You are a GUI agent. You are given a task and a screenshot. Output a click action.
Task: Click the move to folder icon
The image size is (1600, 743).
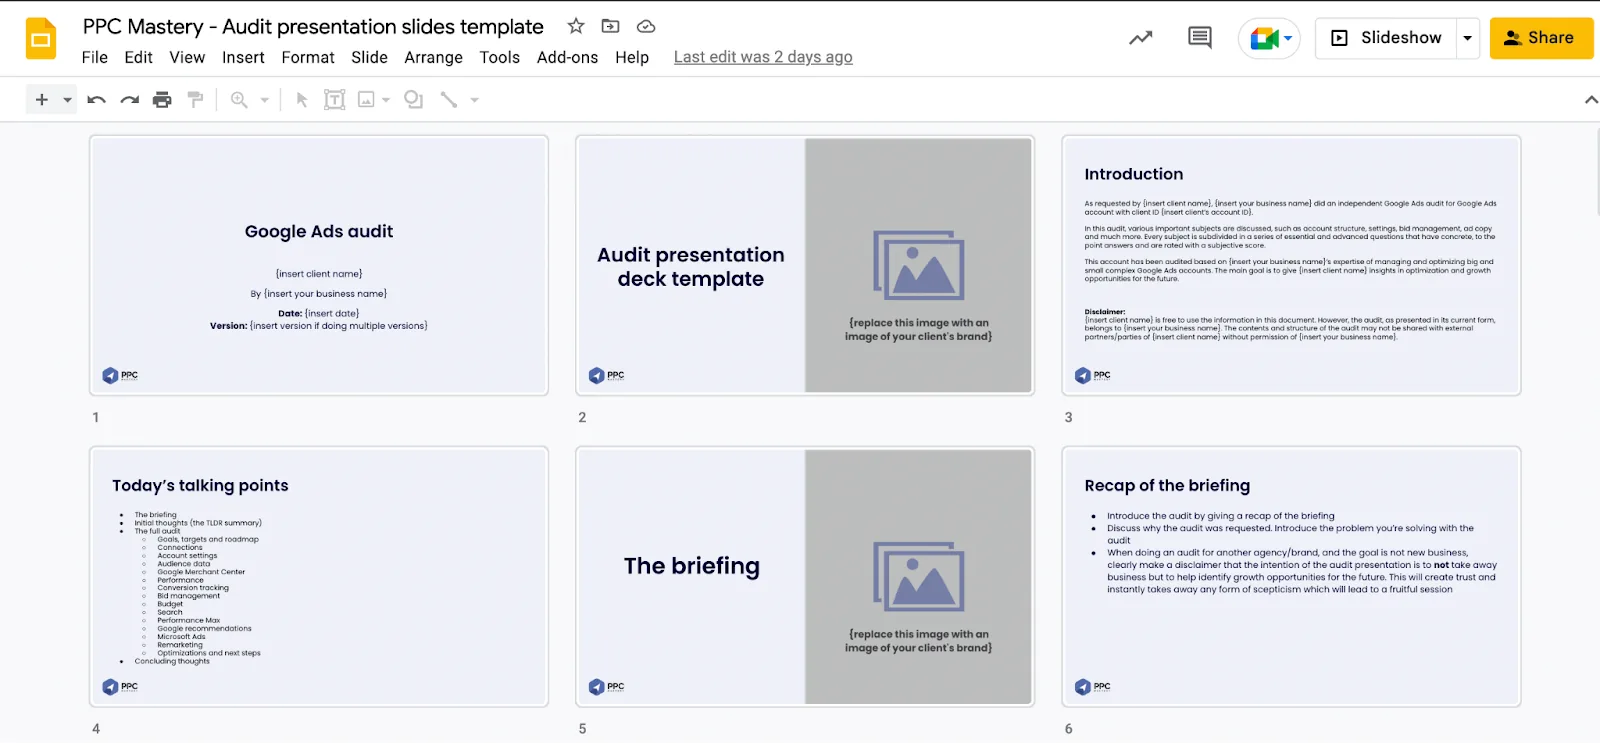(x=610, y=26)
